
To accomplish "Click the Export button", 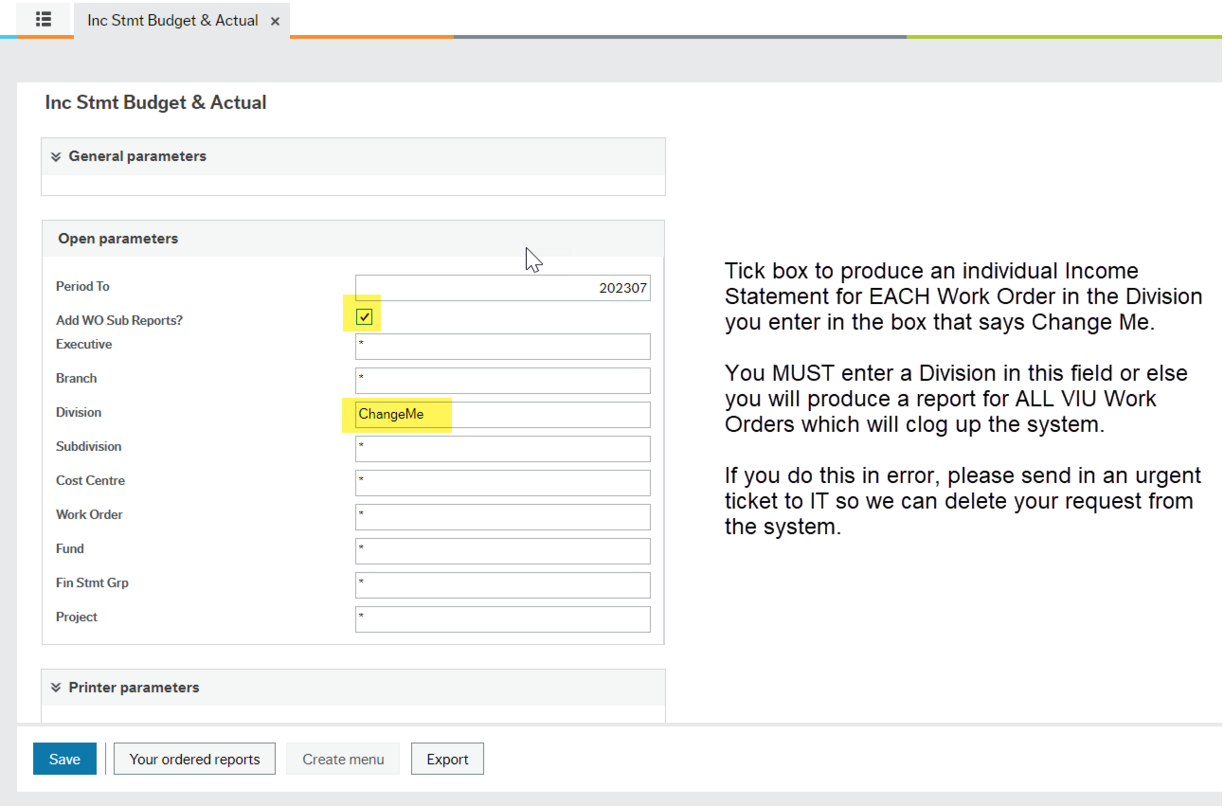I will click(x=447, y=758).
